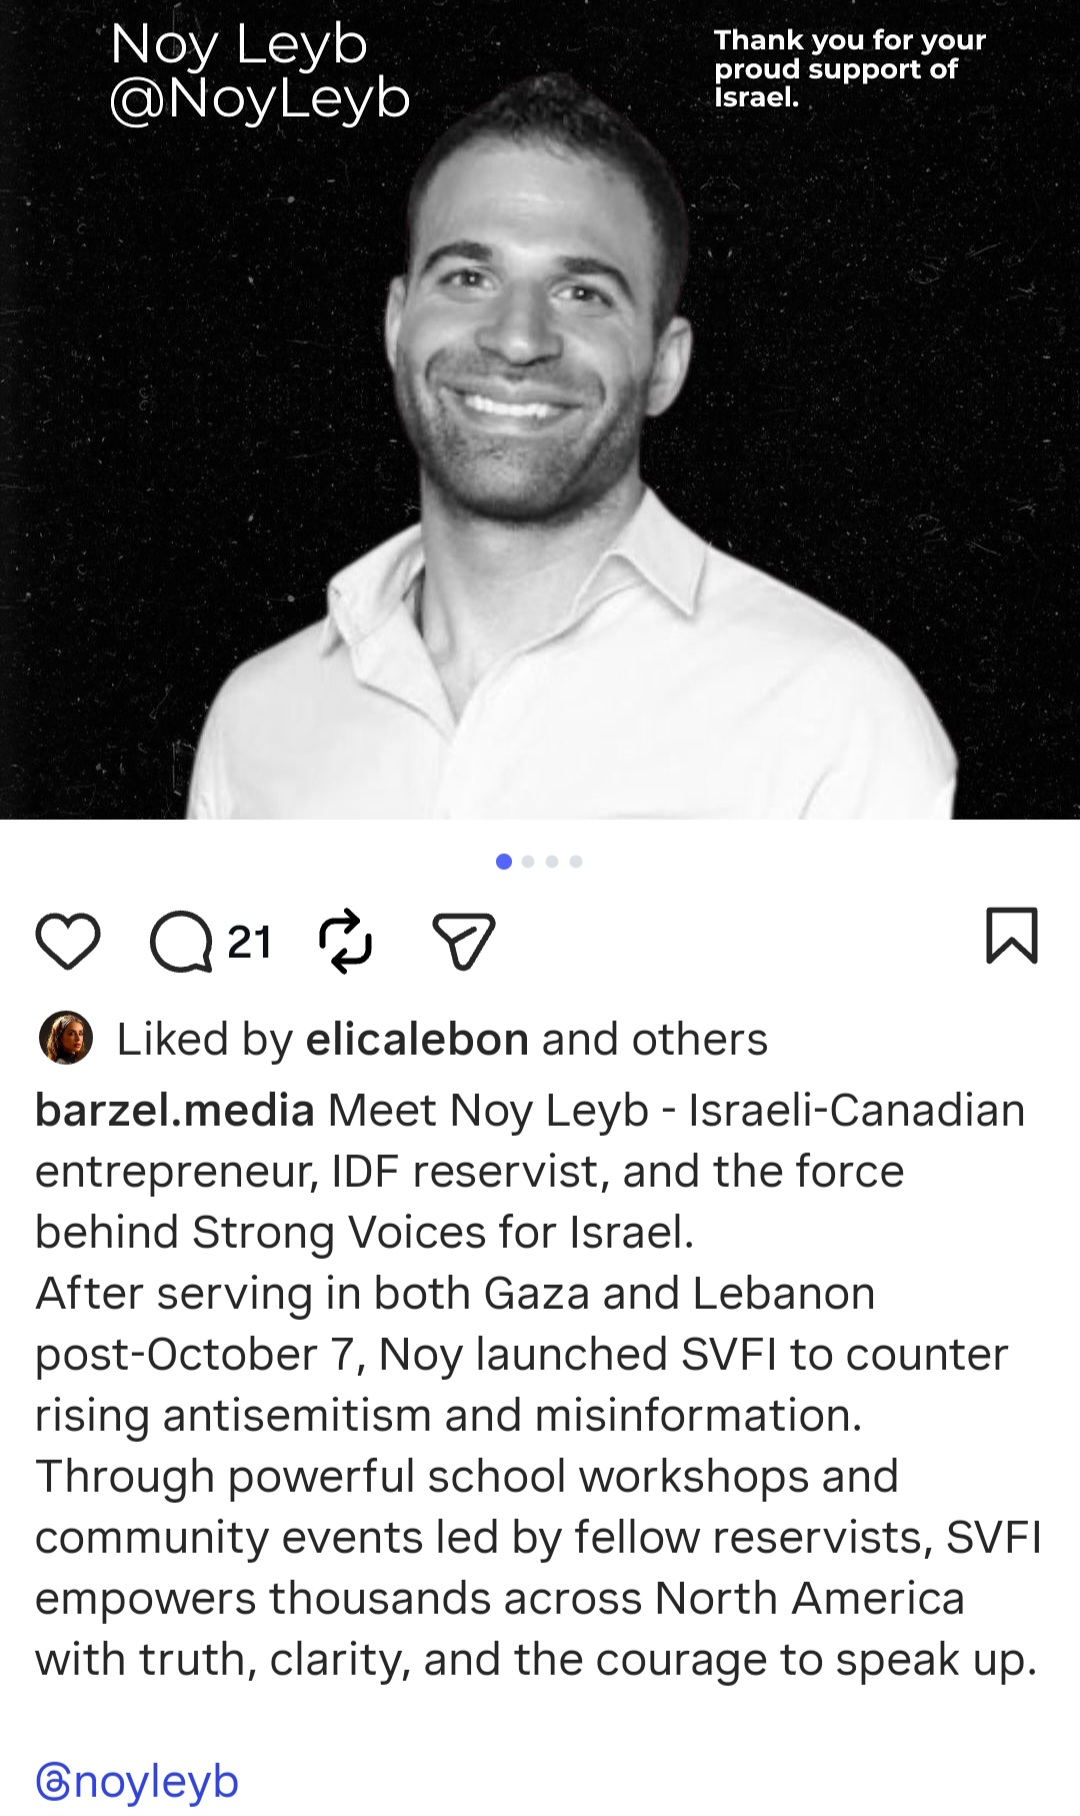
Task: Tap the @NoyLeyb handle on the image
Action: (x=260, y=99)
